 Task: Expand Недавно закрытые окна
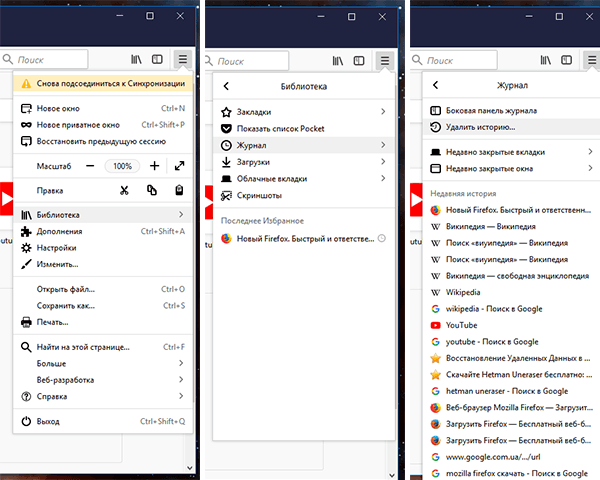pyautogui.click(x=512, y=168)
